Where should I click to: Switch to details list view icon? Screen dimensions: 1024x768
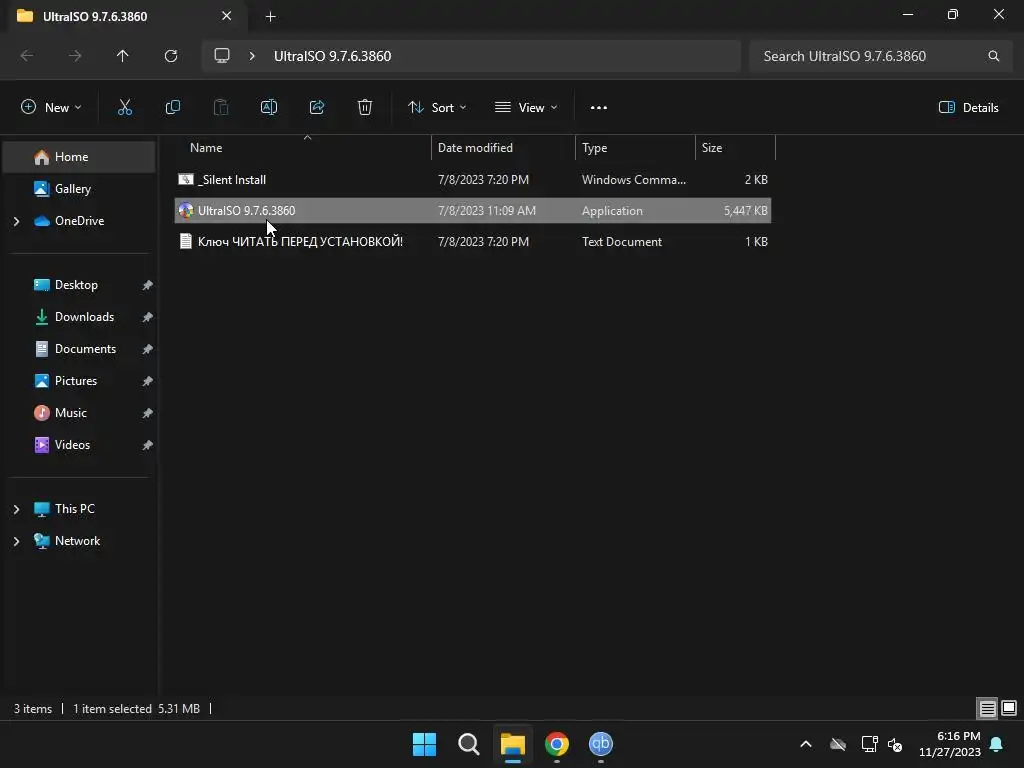[x=987, y=708]
